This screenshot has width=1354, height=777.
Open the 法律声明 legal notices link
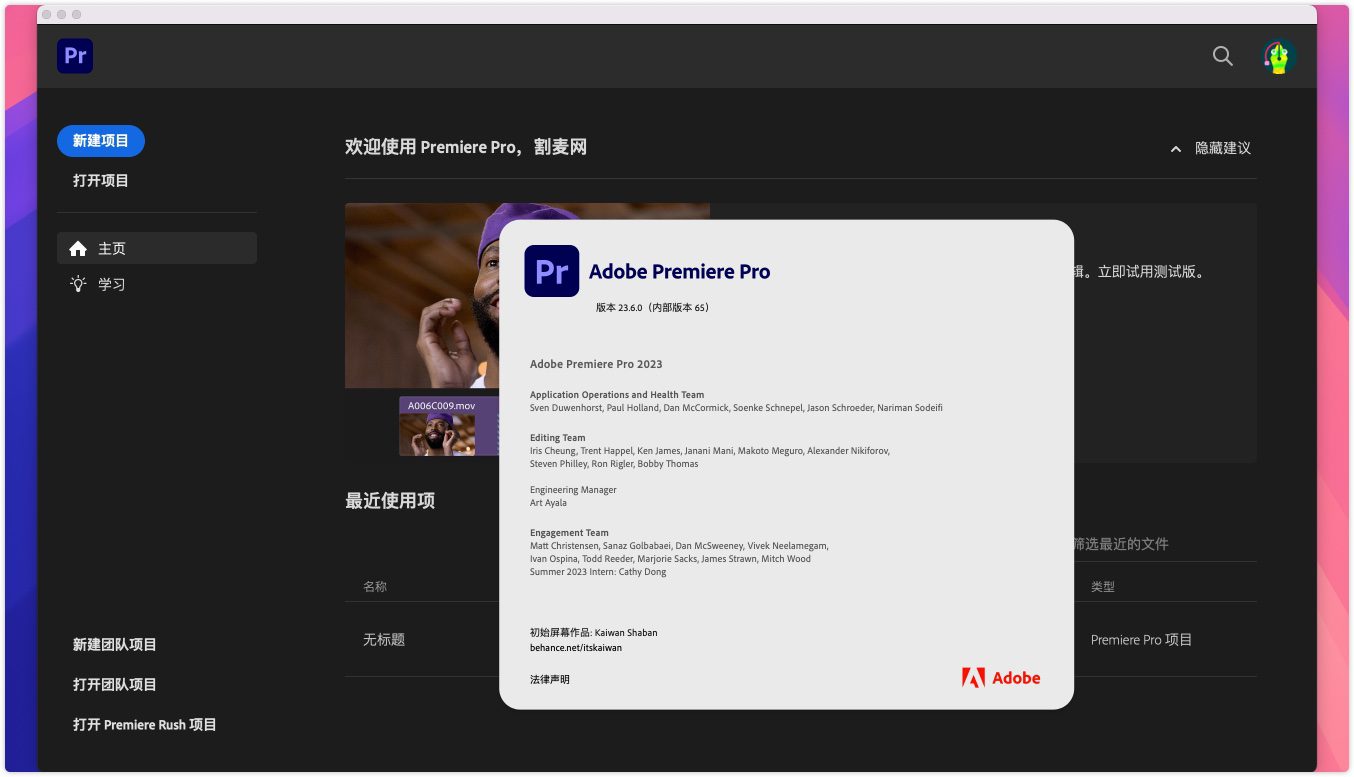550,680
